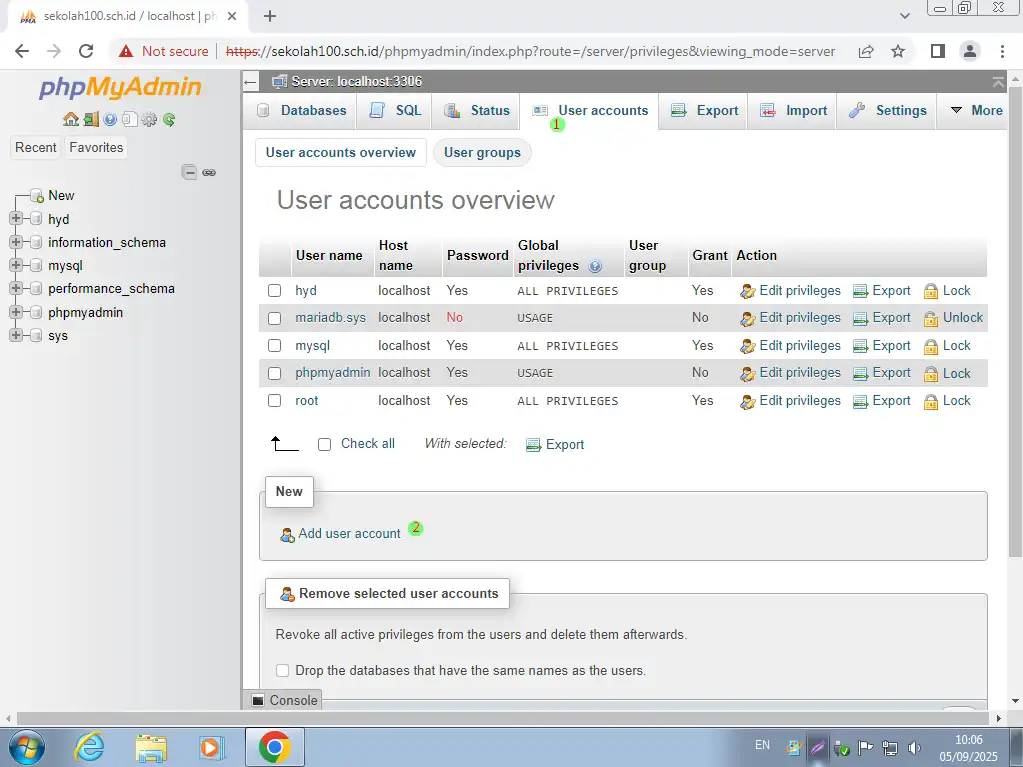Click the Not secure warning icon
The height and width of the screenshot is (767, 1023).
[x=126, y=52]
